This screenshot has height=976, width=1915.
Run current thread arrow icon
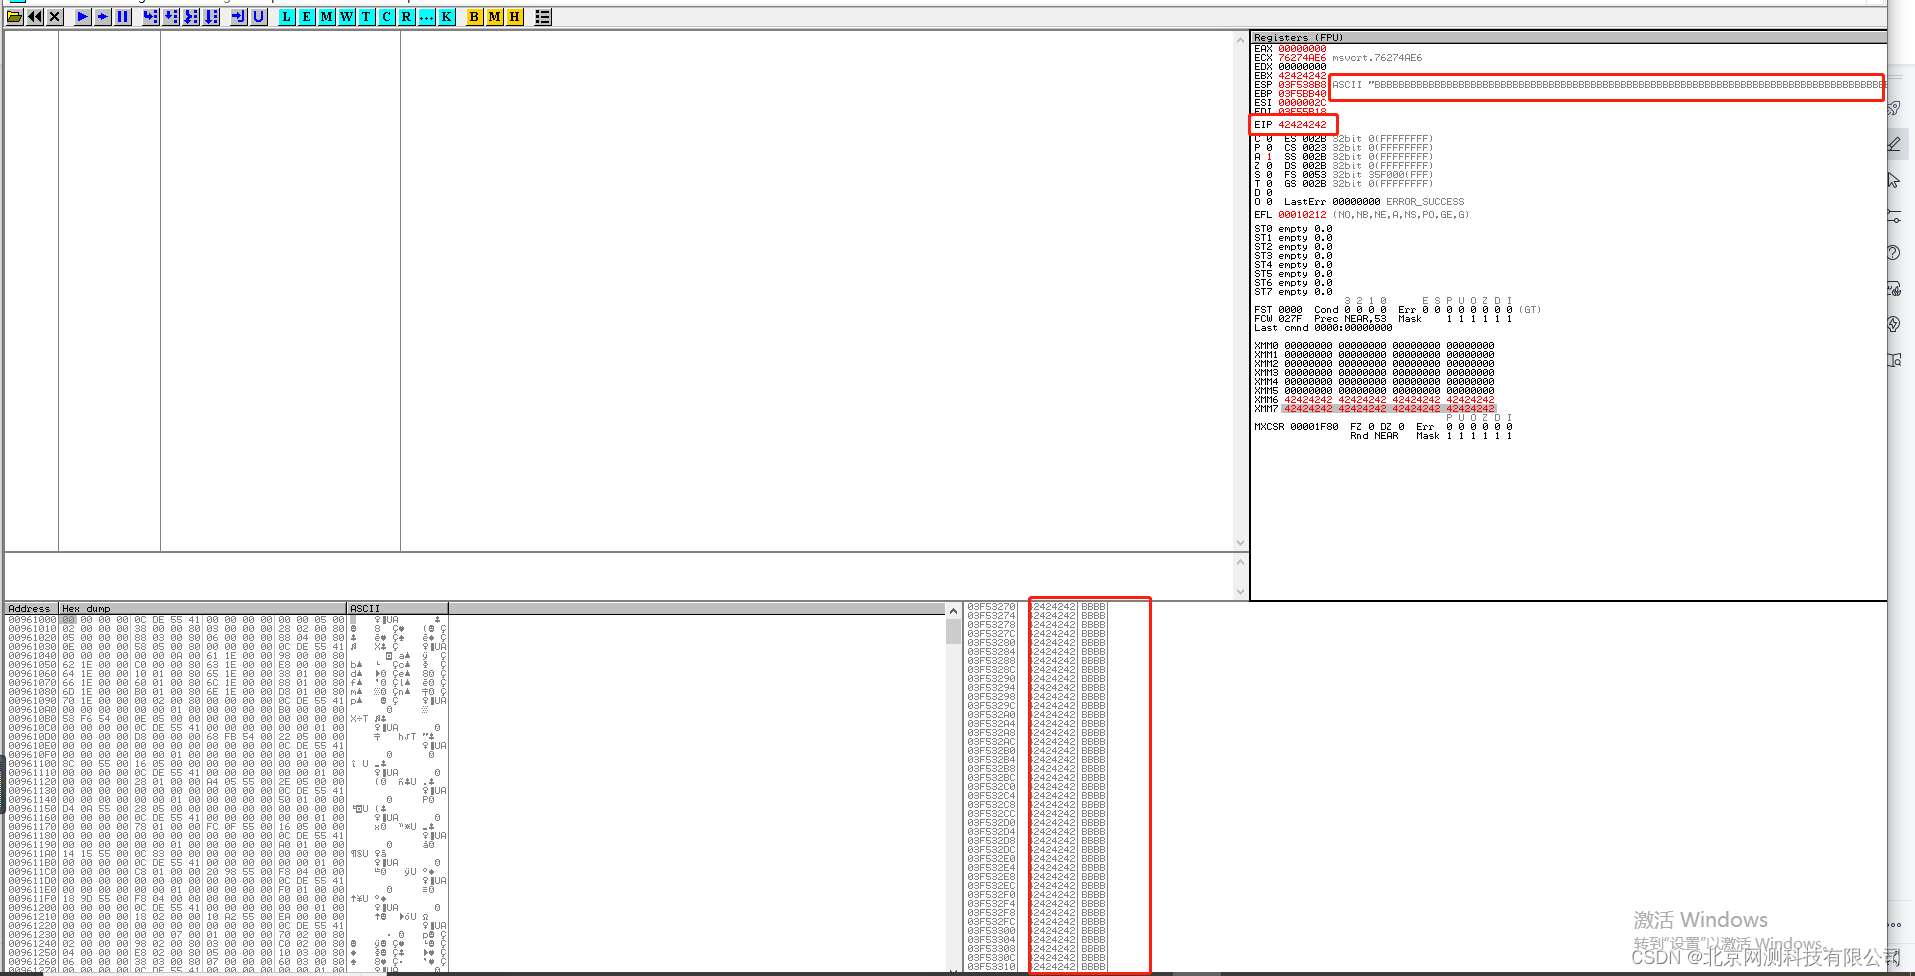pyautogui.click(x=103, y=17)
